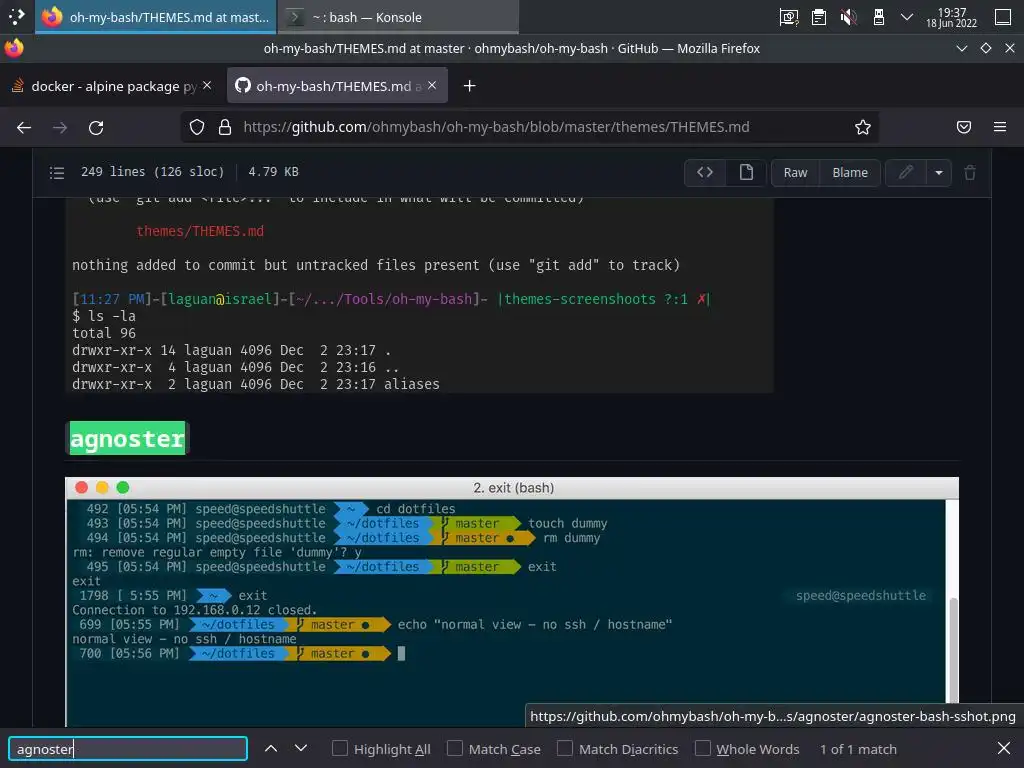Click the '4.79 KB' file size

pyautogui.click(x=273, y=172)
